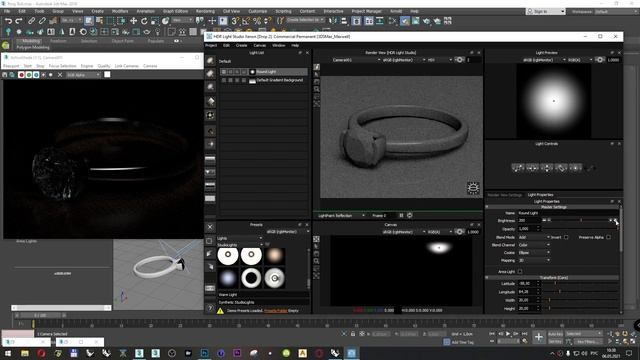
Task: Click the ring-shaped light icon in HDR sidebar
Action: (x=210, y=115)
